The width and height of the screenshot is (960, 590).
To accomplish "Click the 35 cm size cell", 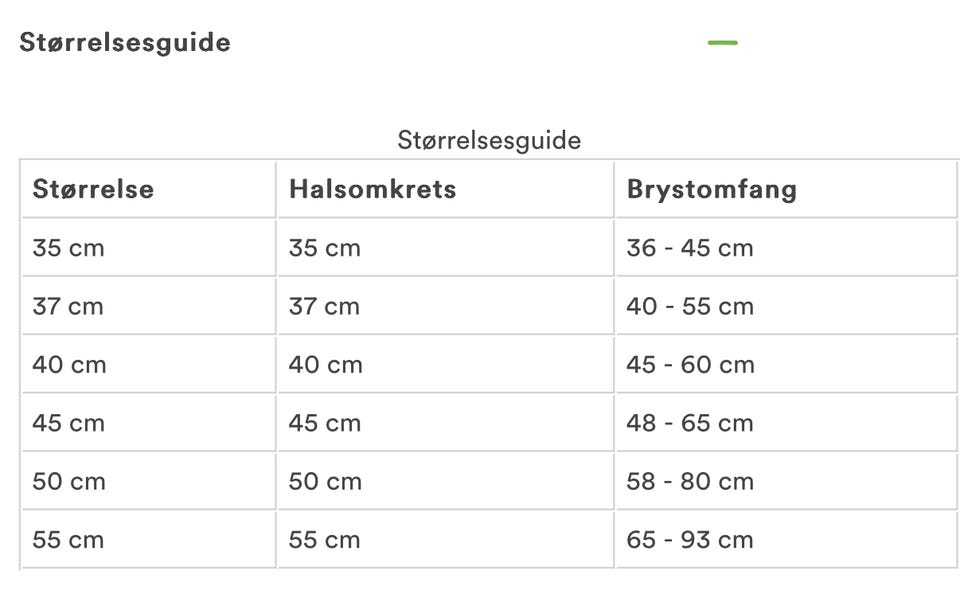I will (x=149, y=248).
